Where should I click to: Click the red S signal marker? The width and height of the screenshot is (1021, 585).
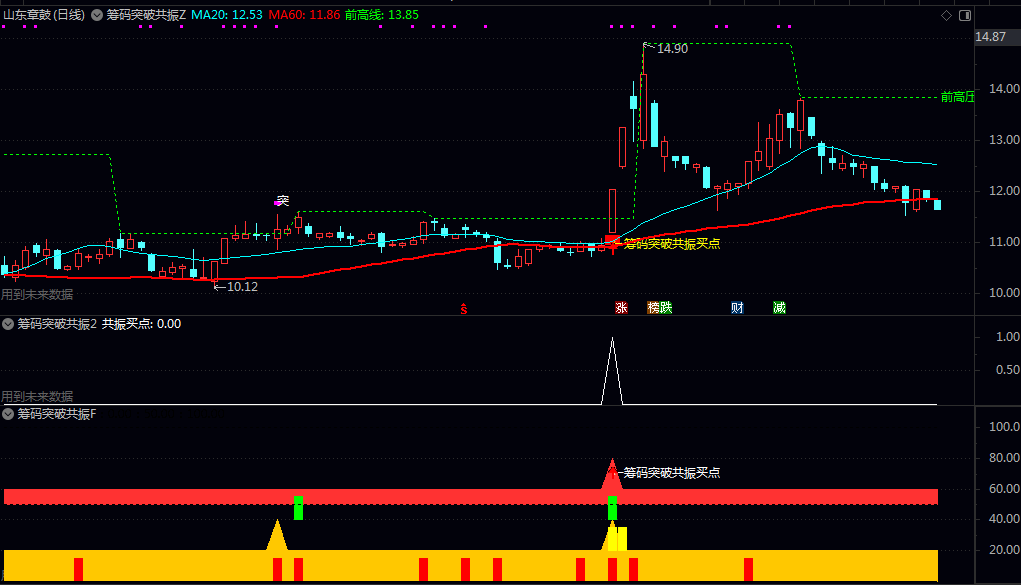(464, 309)
